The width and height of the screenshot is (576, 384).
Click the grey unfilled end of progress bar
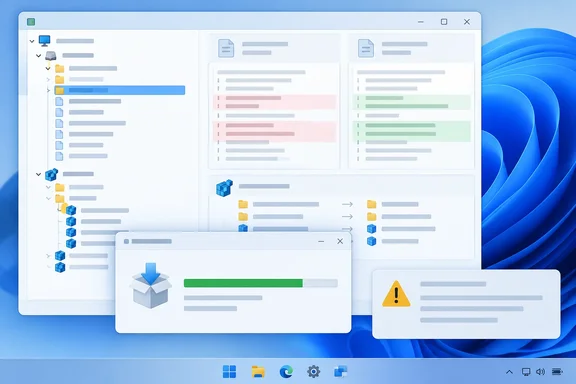click(320, 283)
